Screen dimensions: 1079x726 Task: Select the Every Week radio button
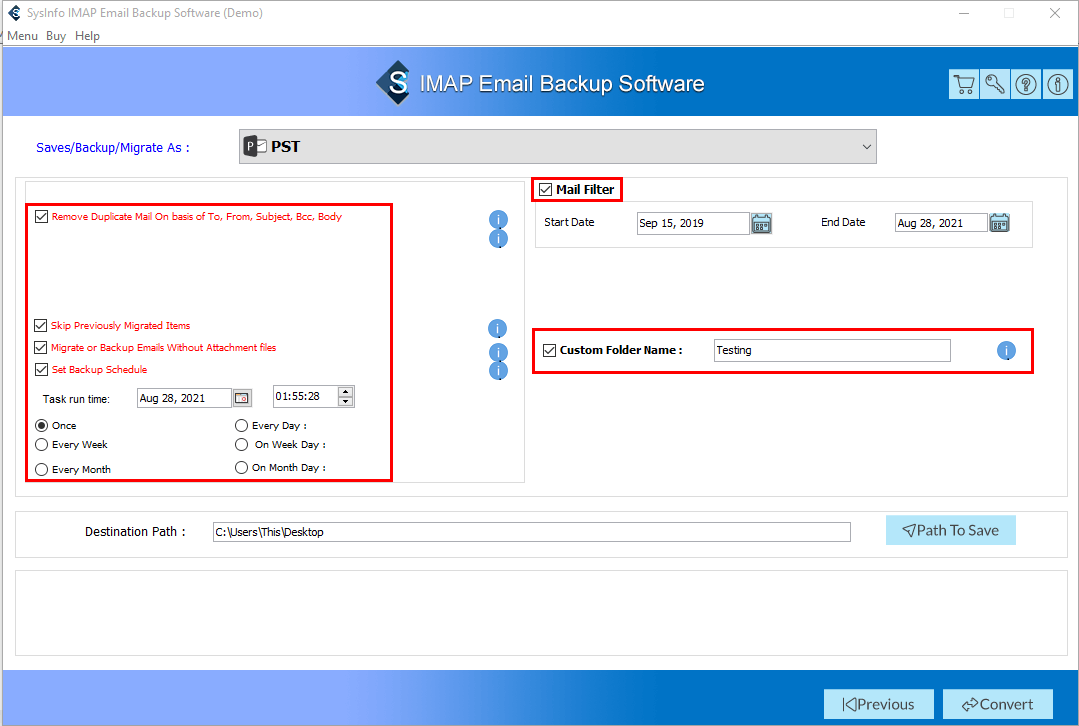tap(41, 445)
